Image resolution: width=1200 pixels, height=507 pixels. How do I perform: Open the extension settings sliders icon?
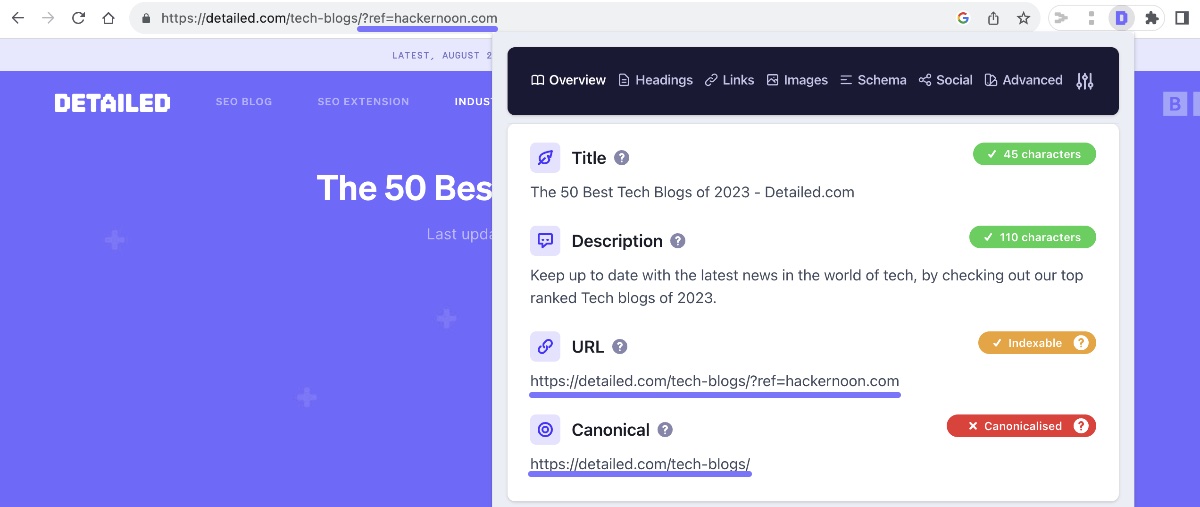point(1085,81)
